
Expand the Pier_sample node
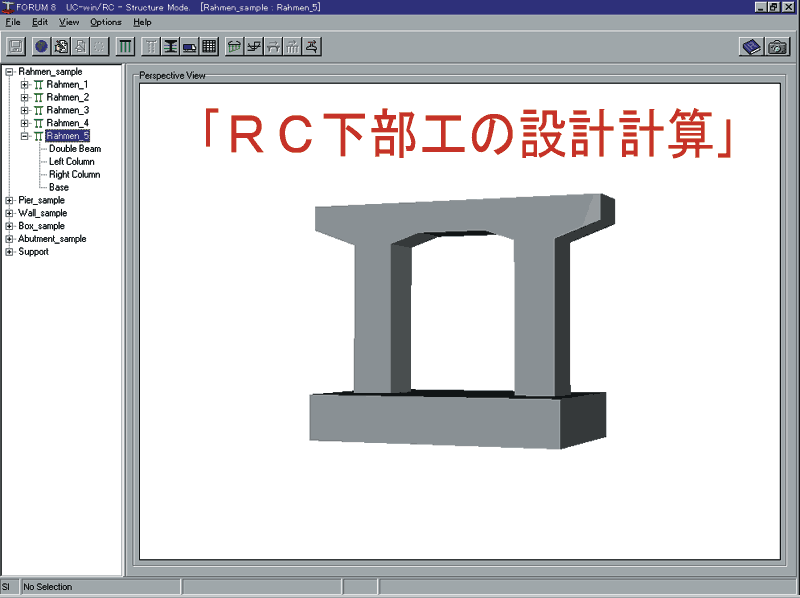[9, 201]
